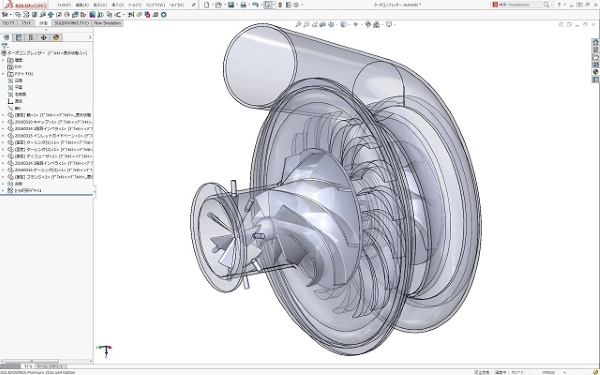This screenshot has height=375, width=600.
Task: Open the FeatureManager design tree tab icon
Action: tap(6, 38)
